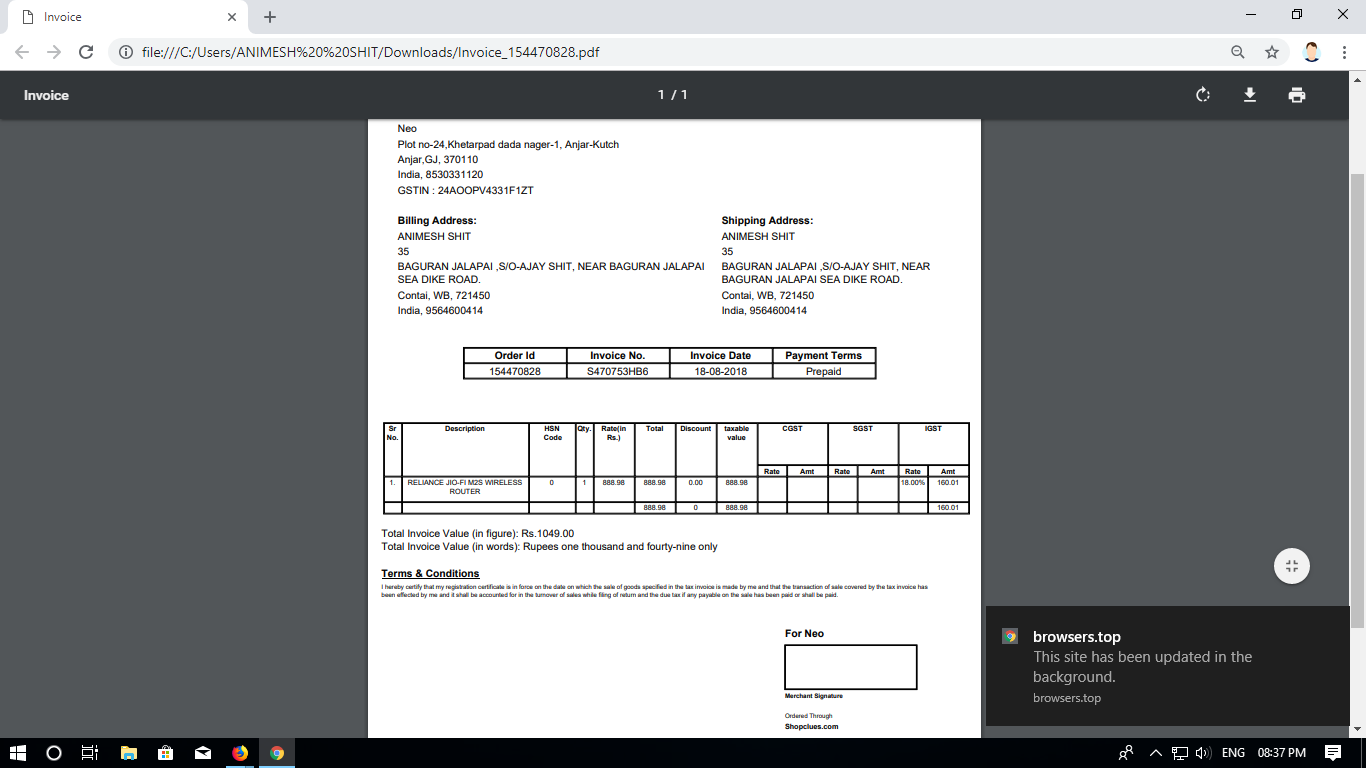Go back to previous page

pos(22,52)
